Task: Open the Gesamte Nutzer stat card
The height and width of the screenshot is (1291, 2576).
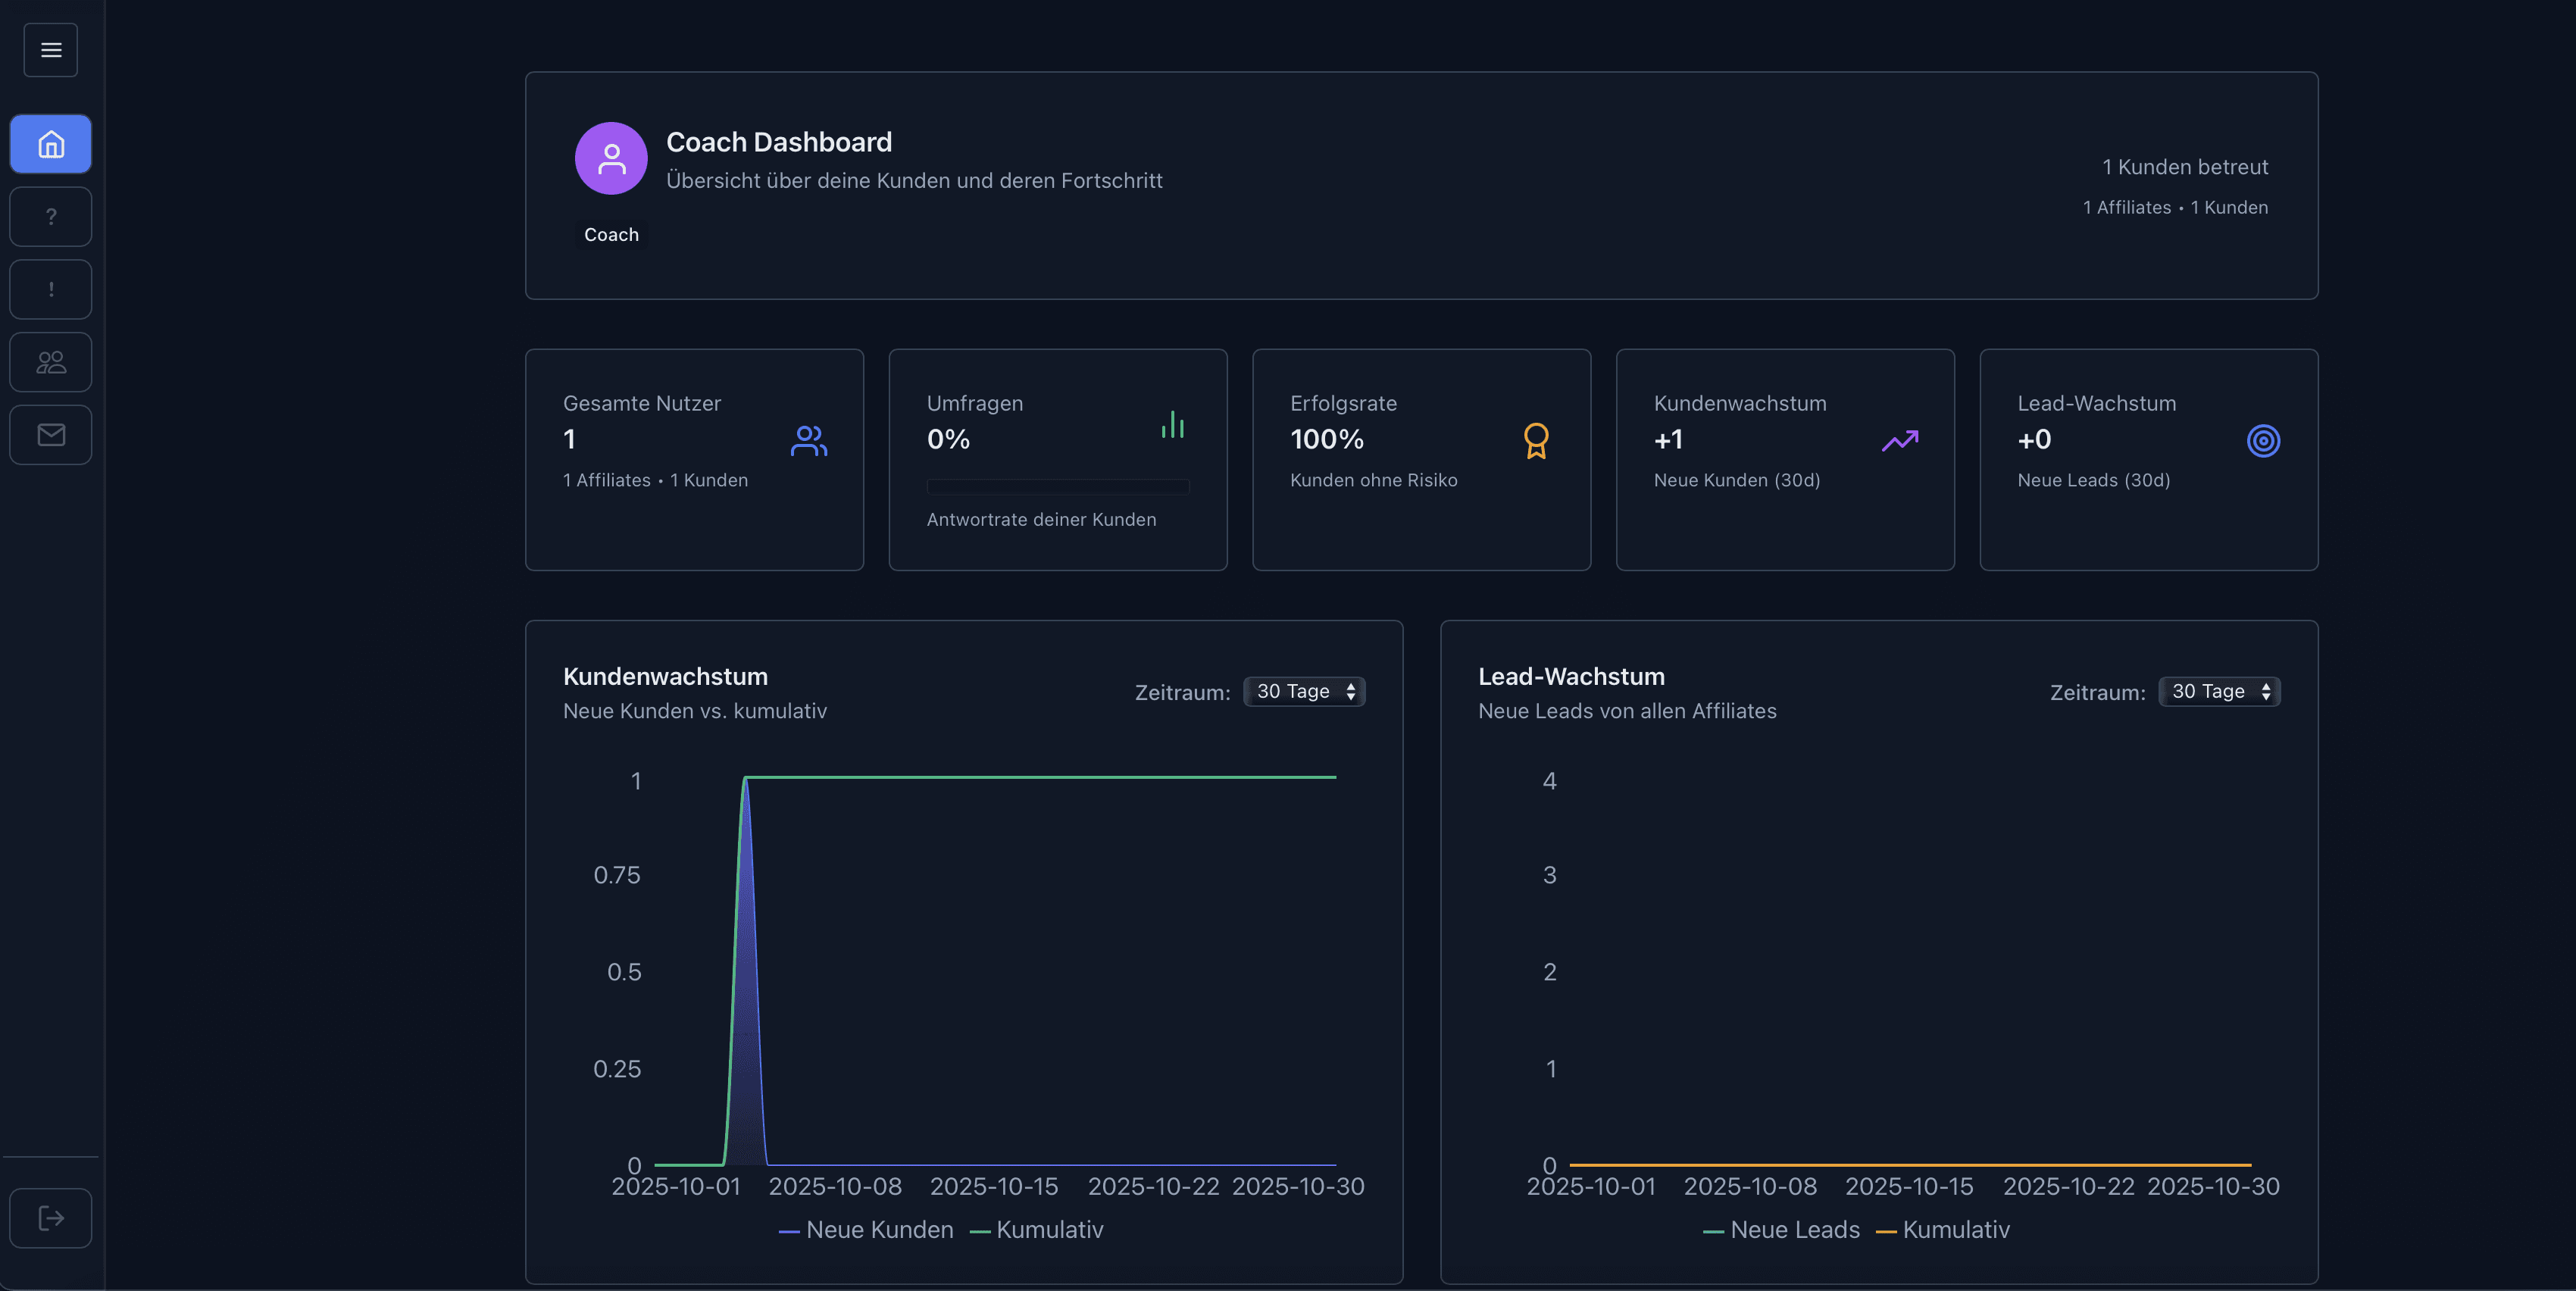Action: pyautogui.click(x=694, y=459)
